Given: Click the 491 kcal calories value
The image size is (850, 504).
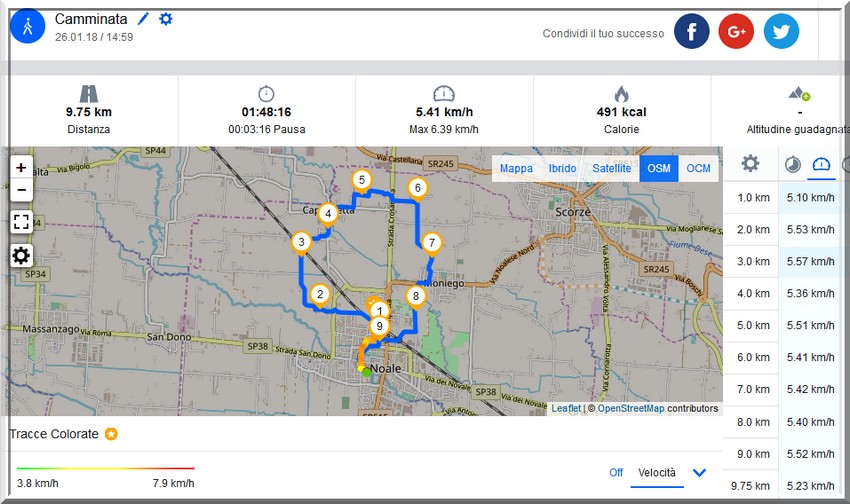Looking at the screenshot, I should pyautogui.click(x=621, y=112).
